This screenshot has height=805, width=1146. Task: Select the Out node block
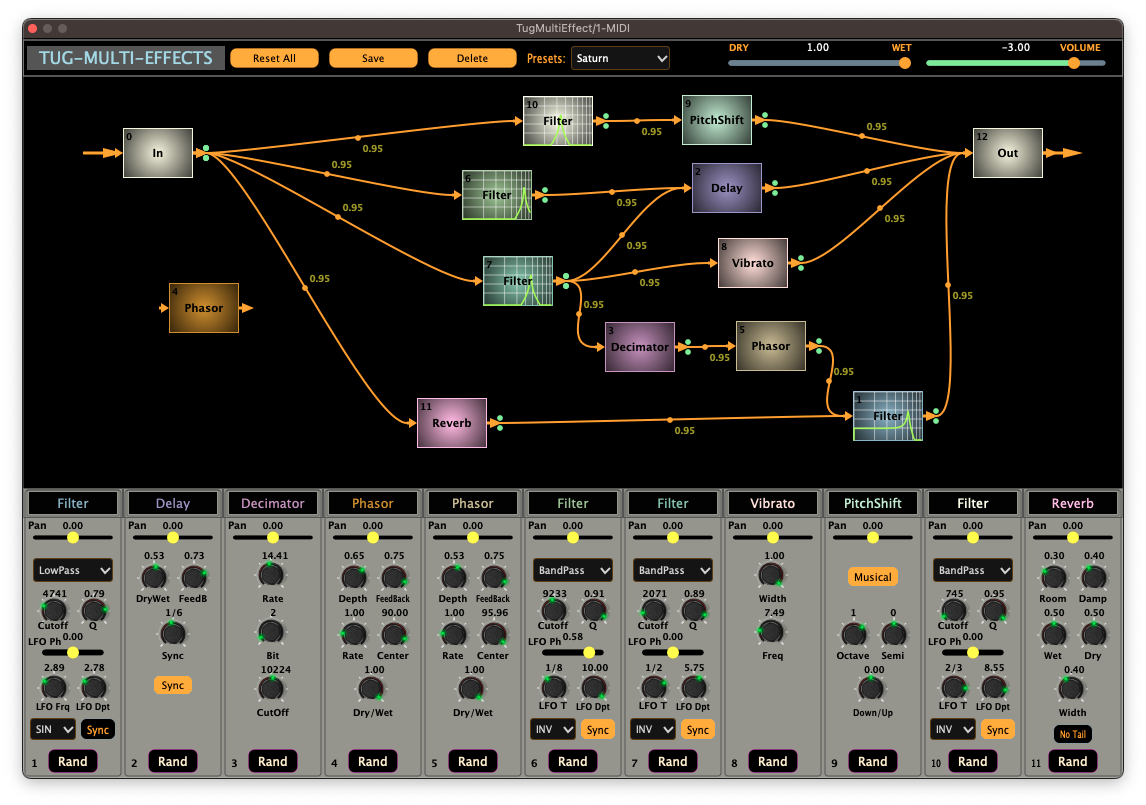1007,153
